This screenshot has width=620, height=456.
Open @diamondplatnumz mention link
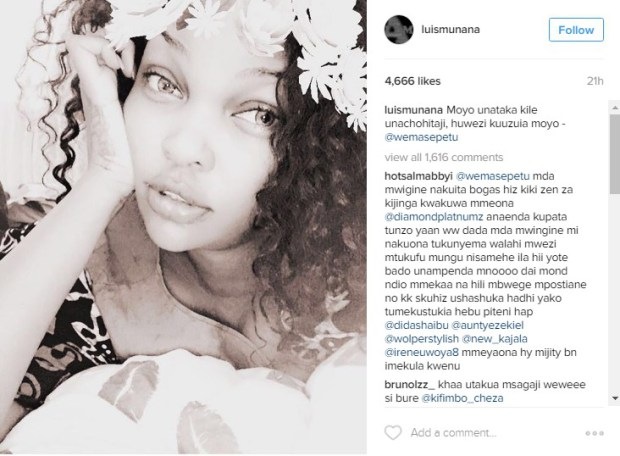[434, 217]
